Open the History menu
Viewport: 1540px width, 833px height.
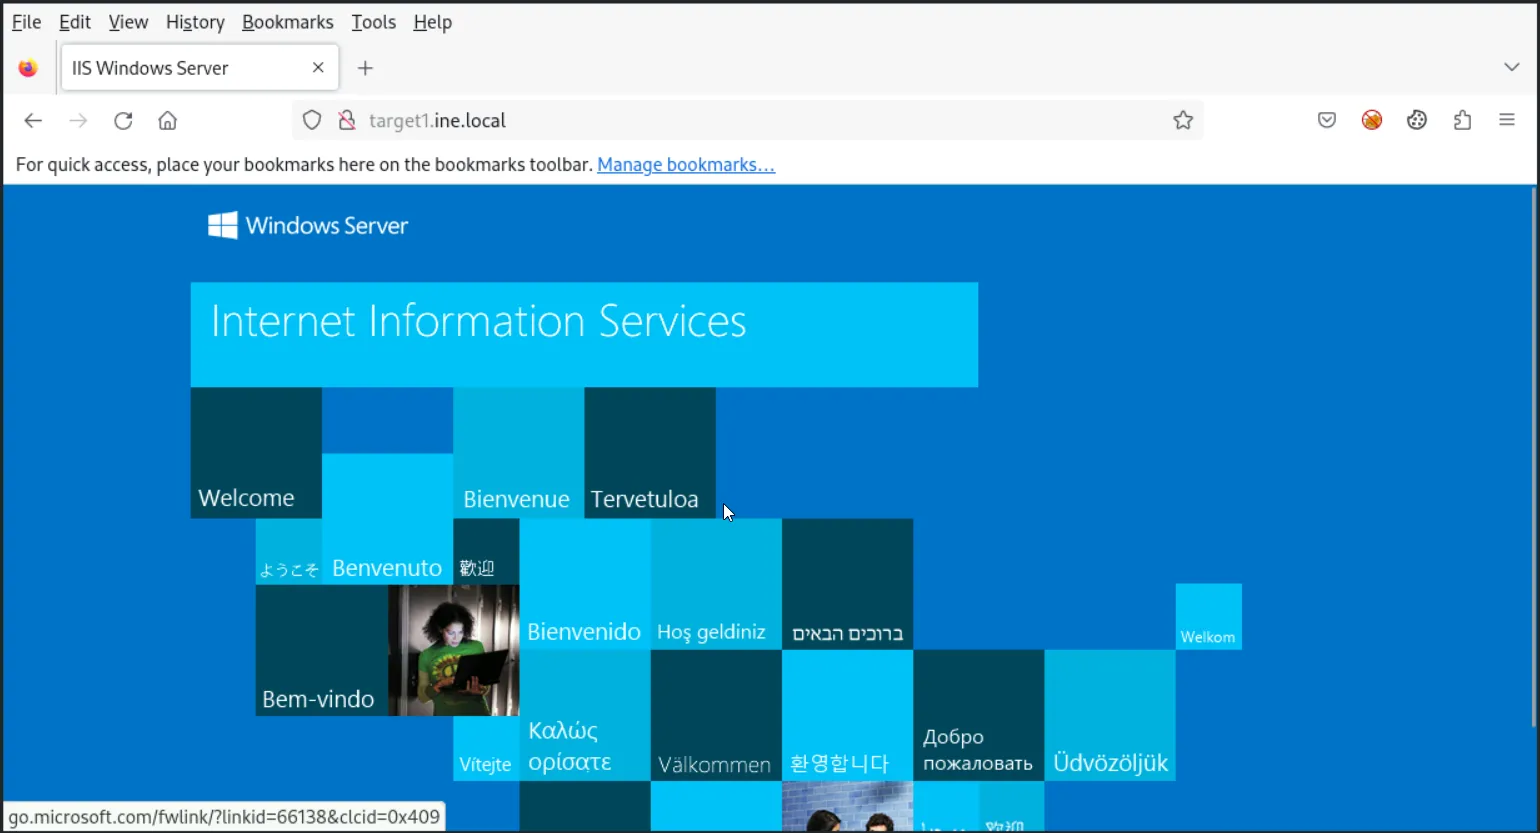(x=195, y=22)
